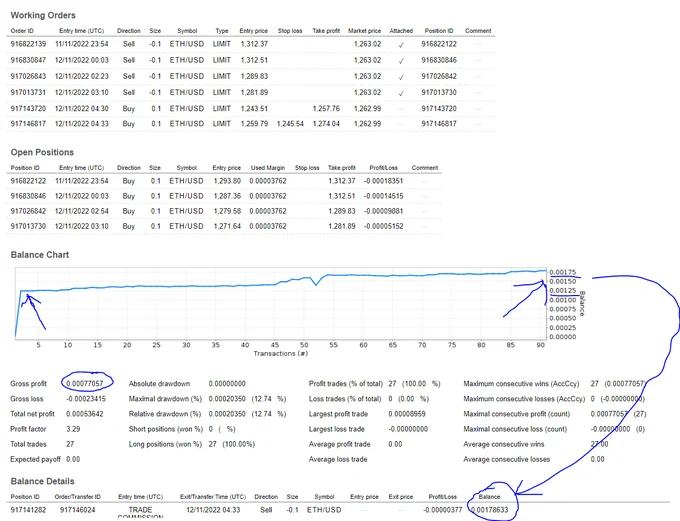Click the Balance Chart heading
This screenshot has width=680, height=521.
click(x=39, y=255)
